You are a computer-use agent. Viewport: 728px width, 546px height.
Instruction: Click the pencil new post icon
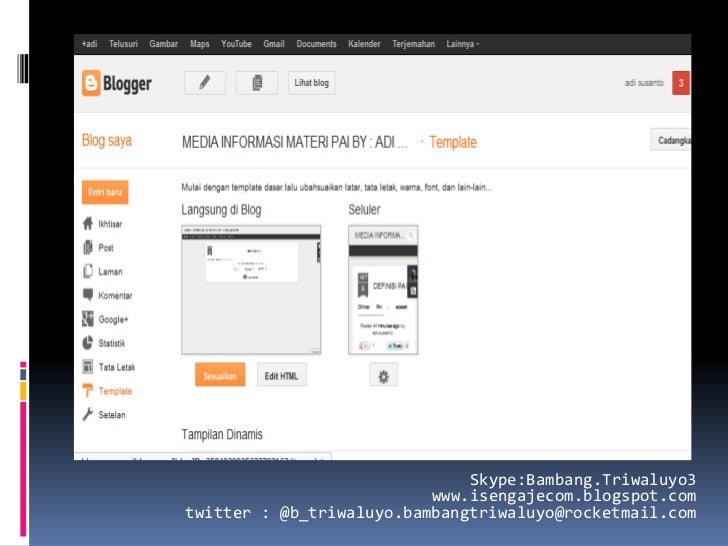(x=205, y=83)
